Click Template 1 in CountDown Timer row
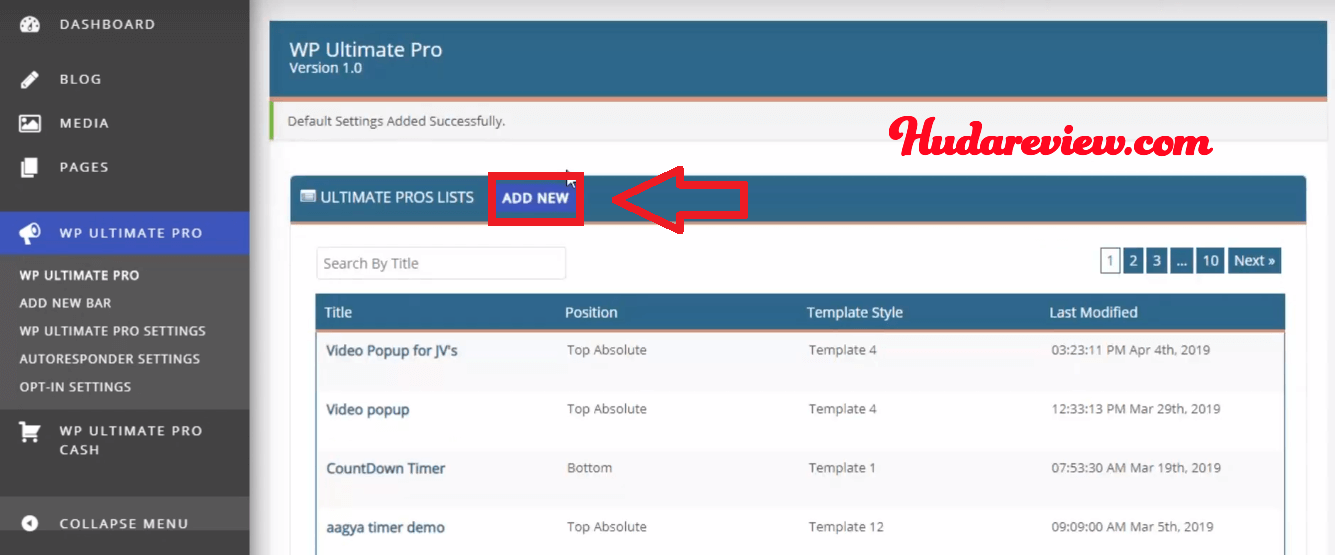 tap(842, 468)
